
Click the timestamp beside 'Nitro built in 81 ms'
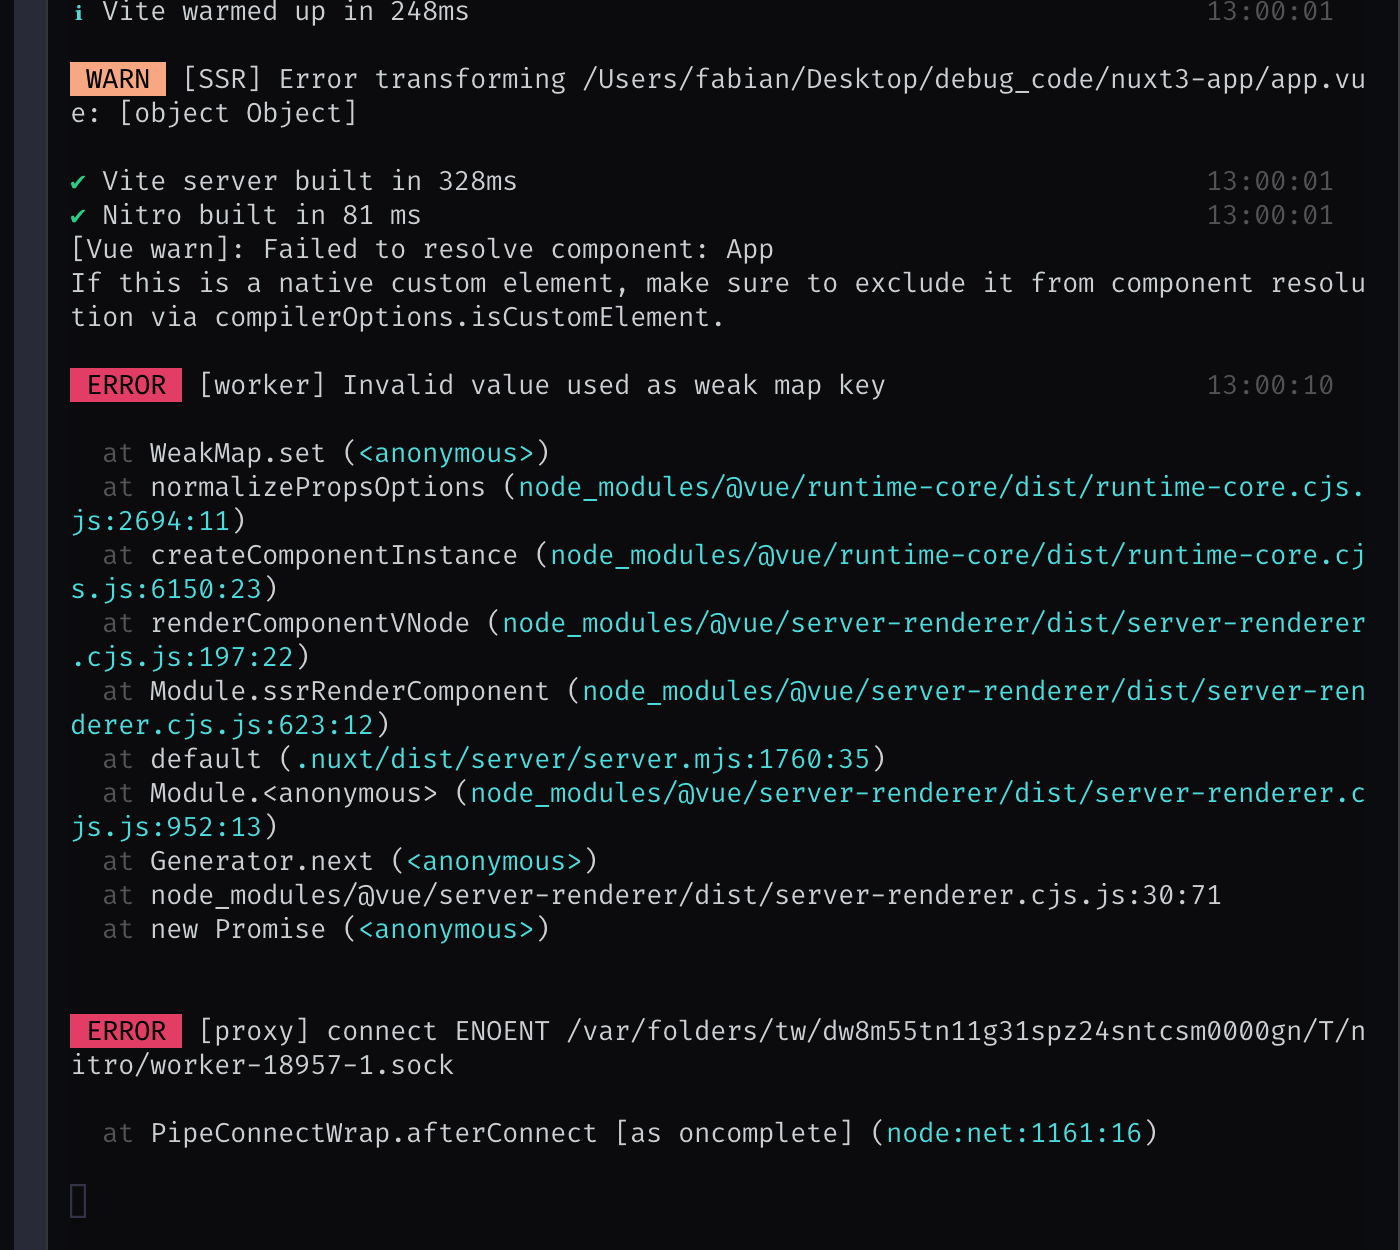[x=1270, y=215]
